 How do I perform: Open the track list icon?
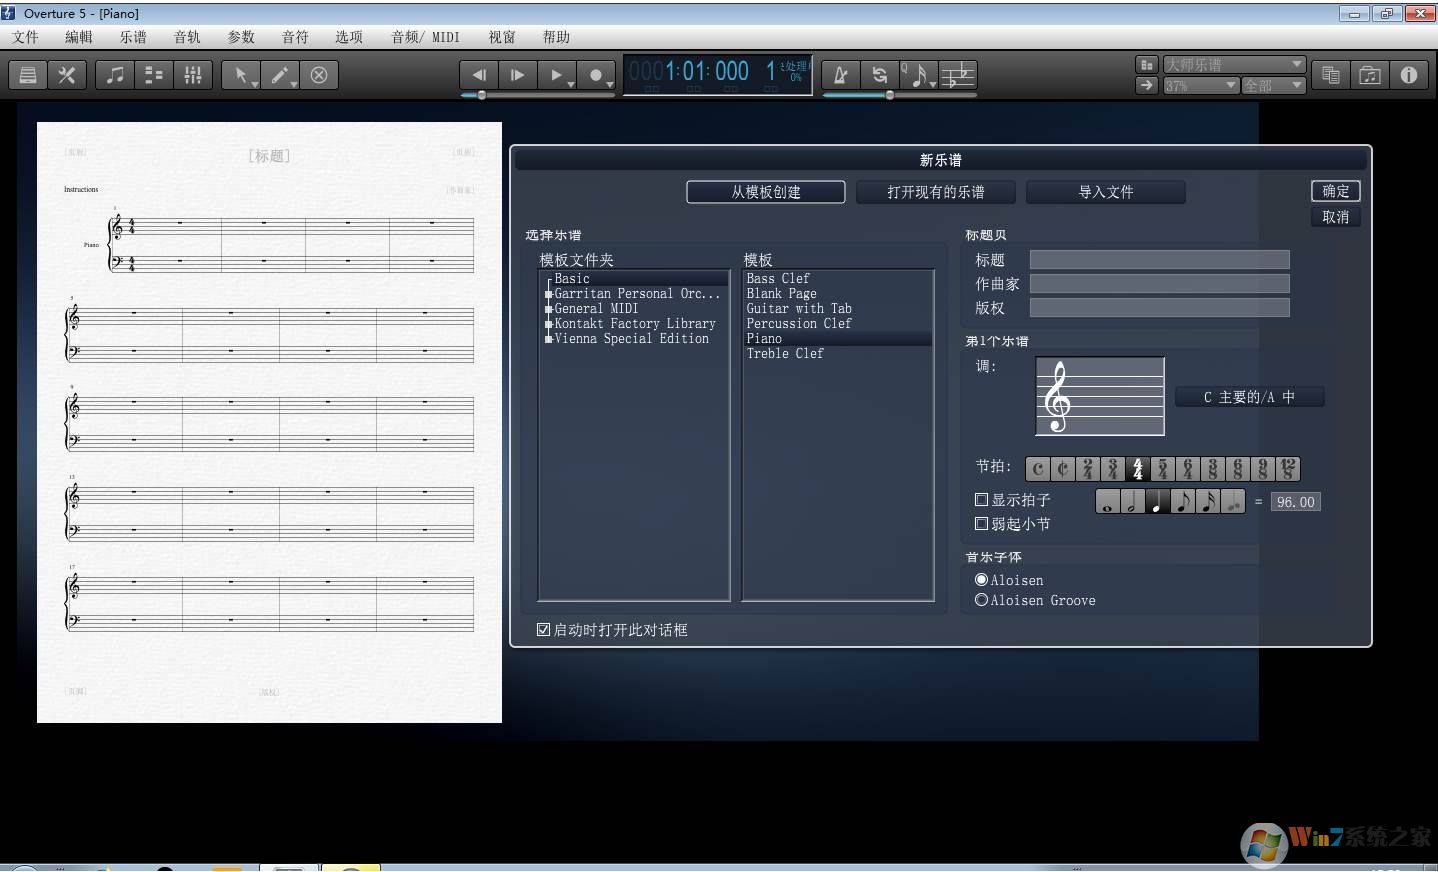154,75
